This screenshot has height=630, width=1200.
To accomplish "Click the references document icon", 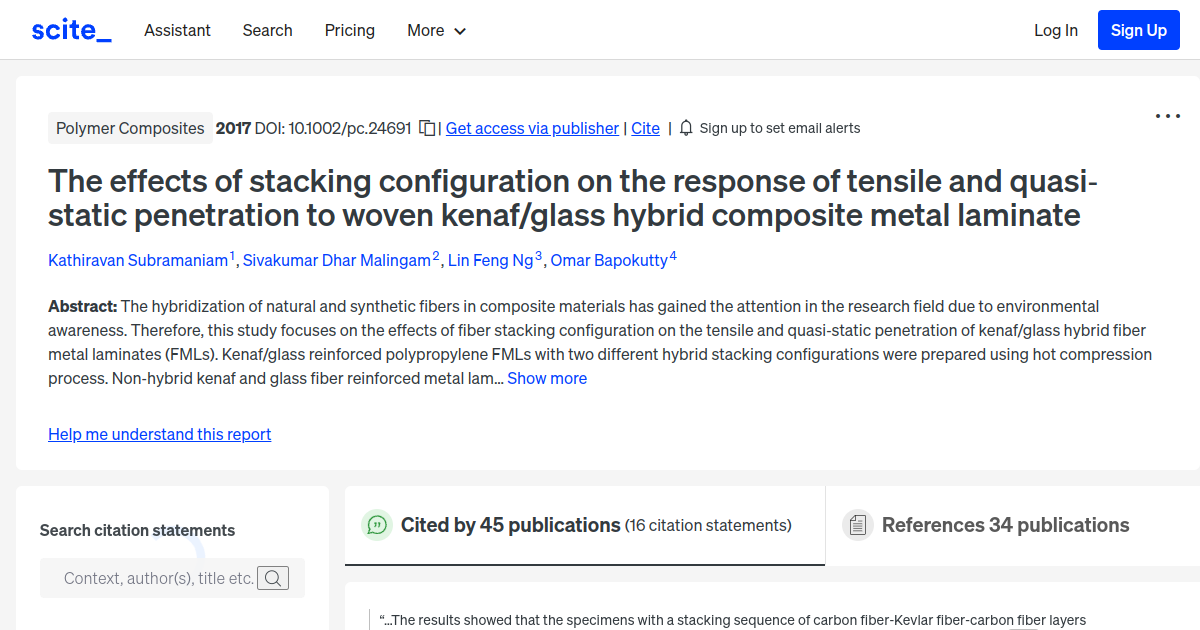I will click(x=857, y=524).
